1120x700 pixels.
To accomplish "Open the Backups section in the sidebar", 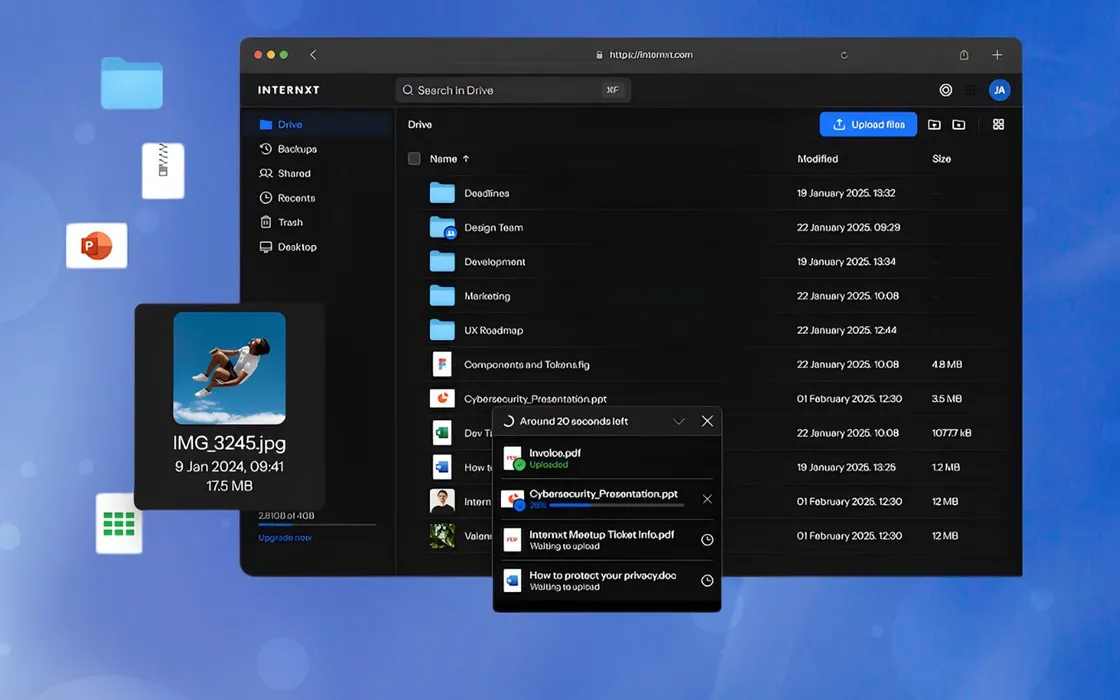I will pos(295,148).
